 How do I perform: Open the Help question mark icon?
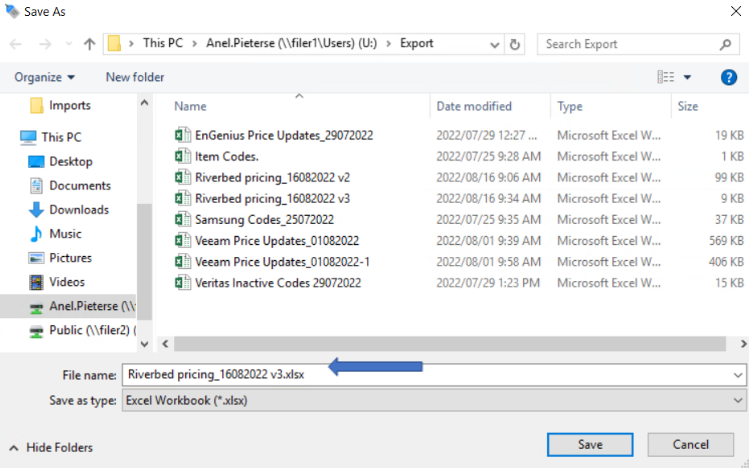point(728,77)
